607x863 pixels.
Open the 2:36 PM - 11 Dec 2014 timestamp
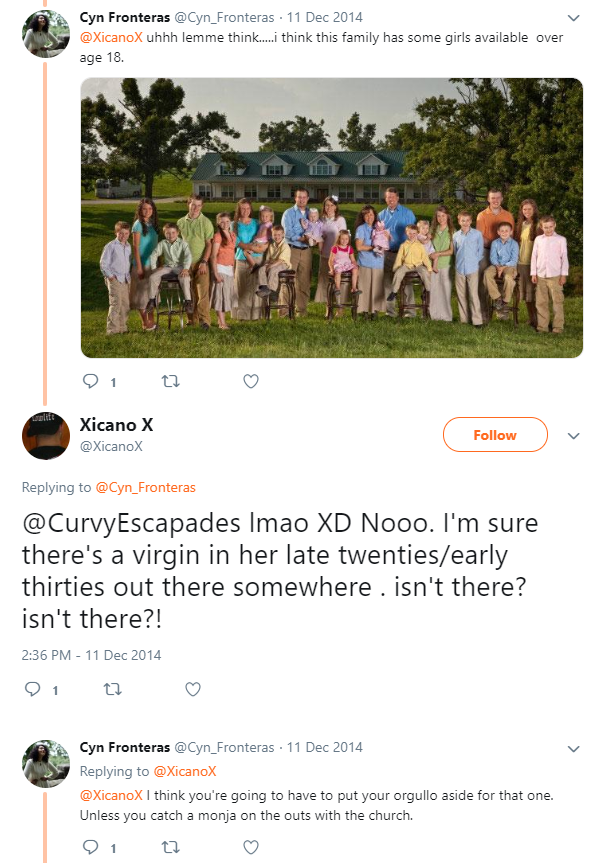point(91,655)
